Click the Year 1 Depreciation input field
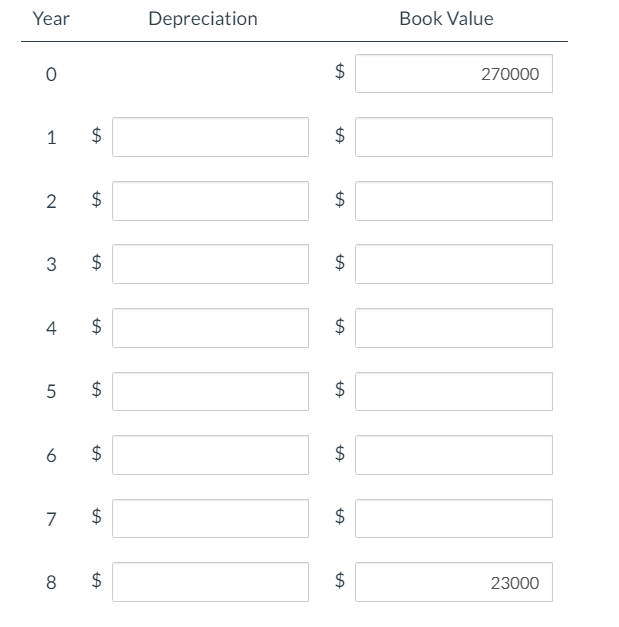The image size is (619, 627). (x=210, y=137)
